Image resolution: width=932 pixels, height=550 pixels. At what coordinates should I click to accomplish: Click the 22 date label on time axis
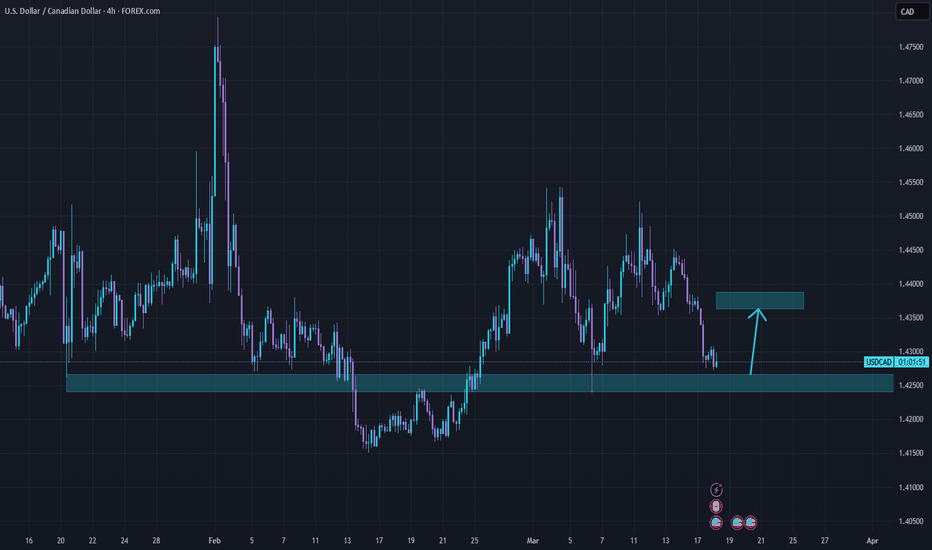coord(93,540)
